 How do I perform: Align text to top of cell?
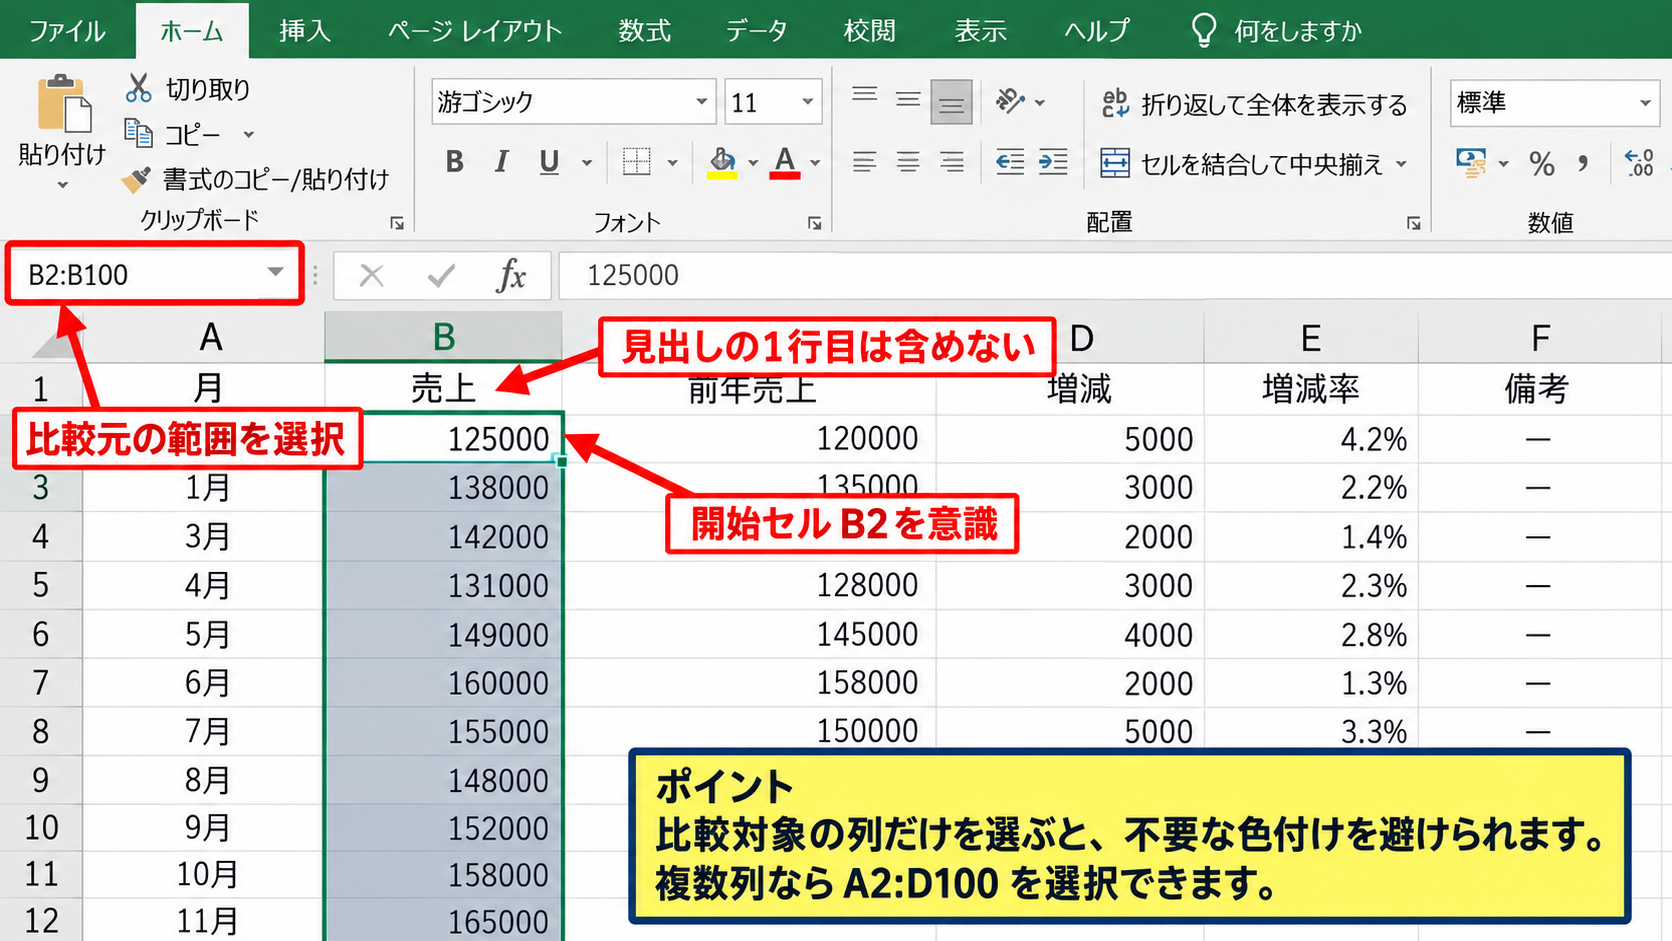tap(865, 97)
